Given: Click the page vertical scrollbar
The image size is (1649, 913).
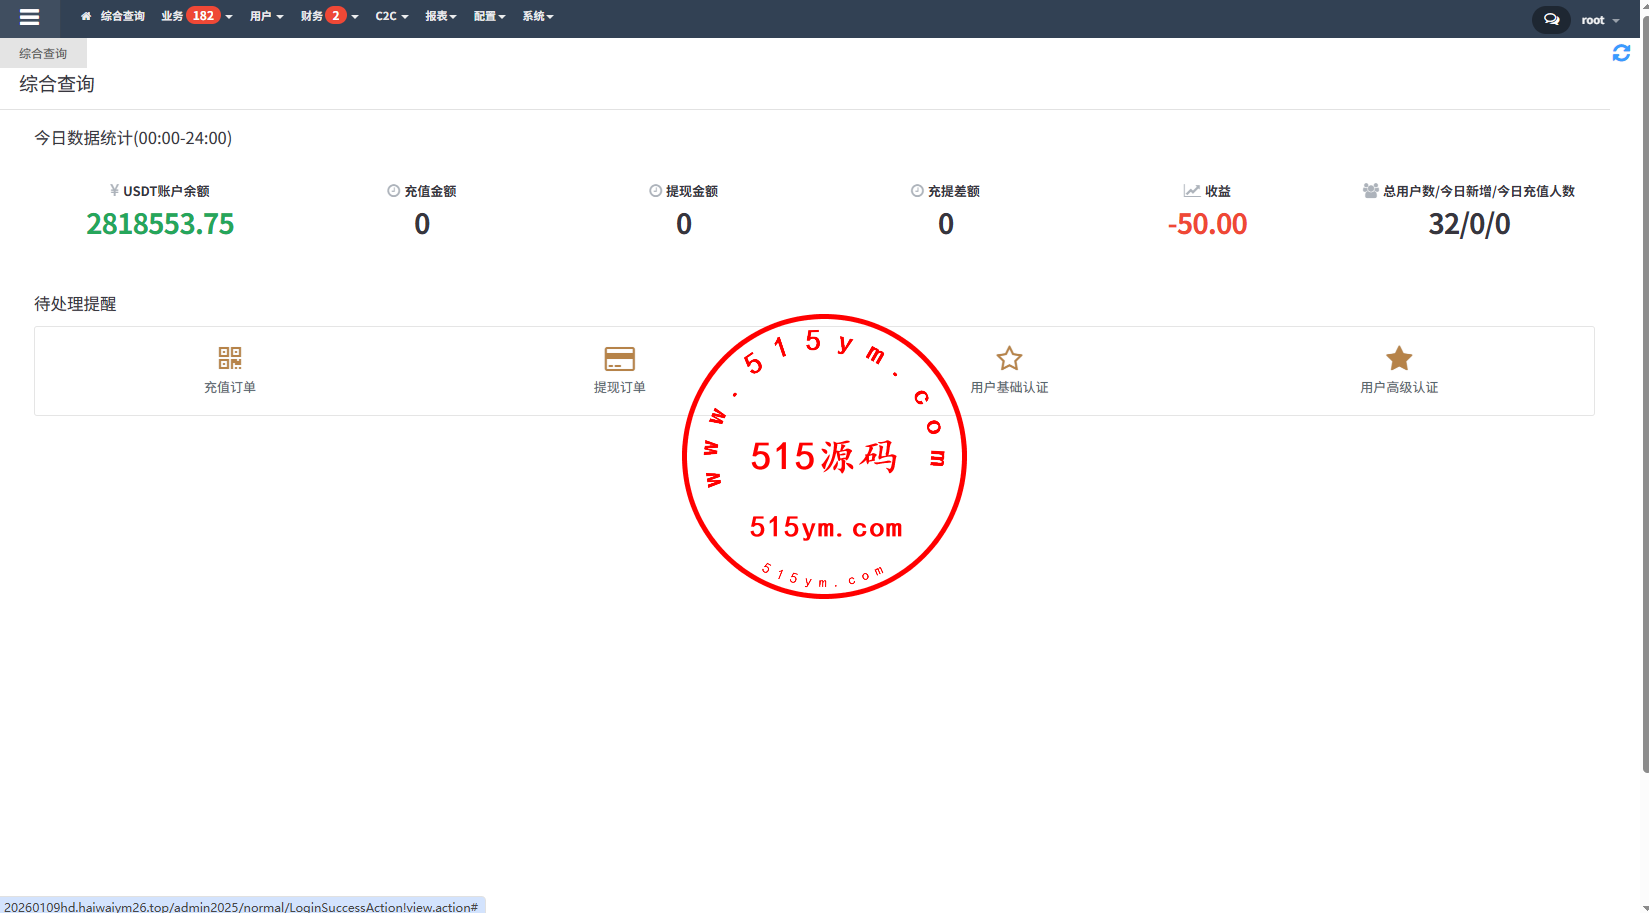Looking at the screenshot, I should coord(1645,400).
